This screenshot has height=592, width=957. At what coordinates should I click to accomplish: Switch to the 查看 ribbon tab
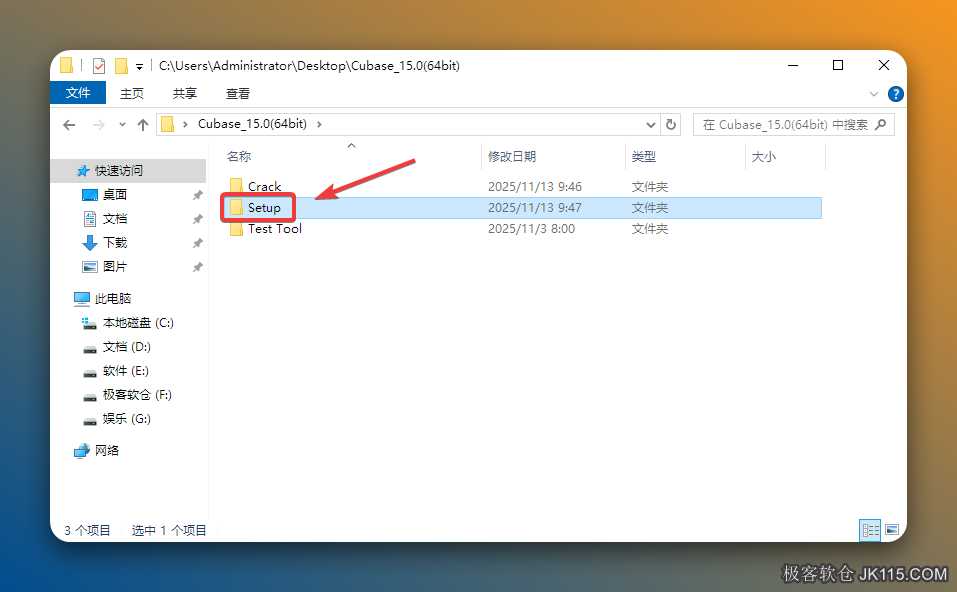237,93
